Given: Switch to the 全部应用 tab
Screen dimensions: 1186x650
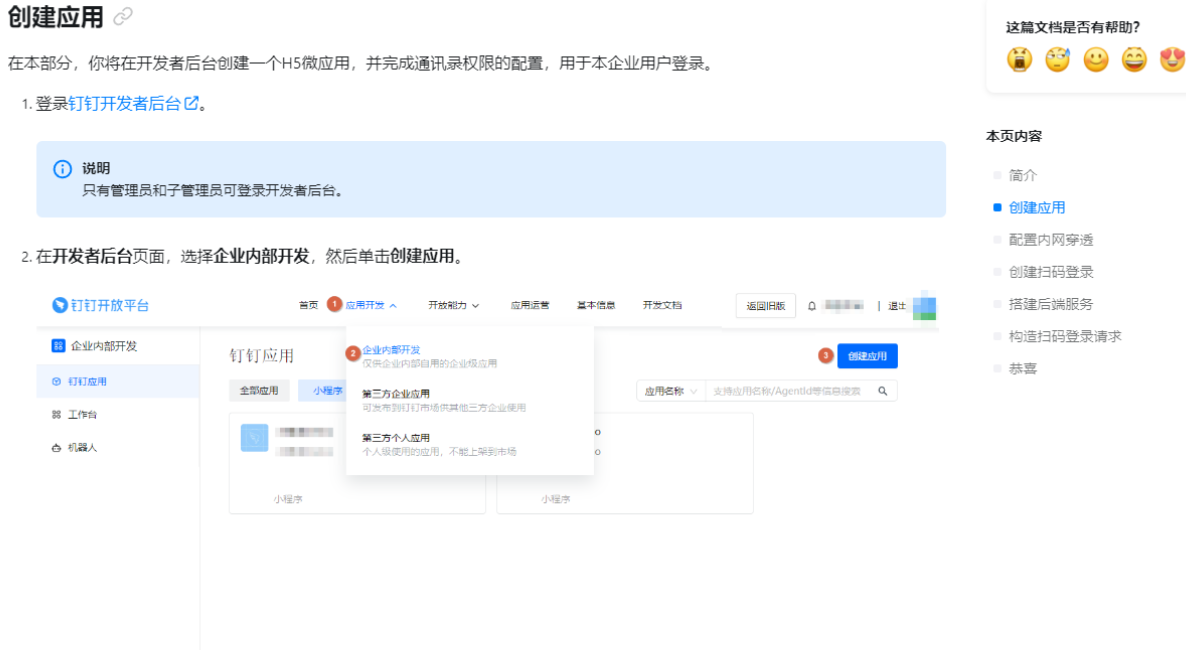Looking at the screenshot, I should pyautogui.click(x=259, y=390).
